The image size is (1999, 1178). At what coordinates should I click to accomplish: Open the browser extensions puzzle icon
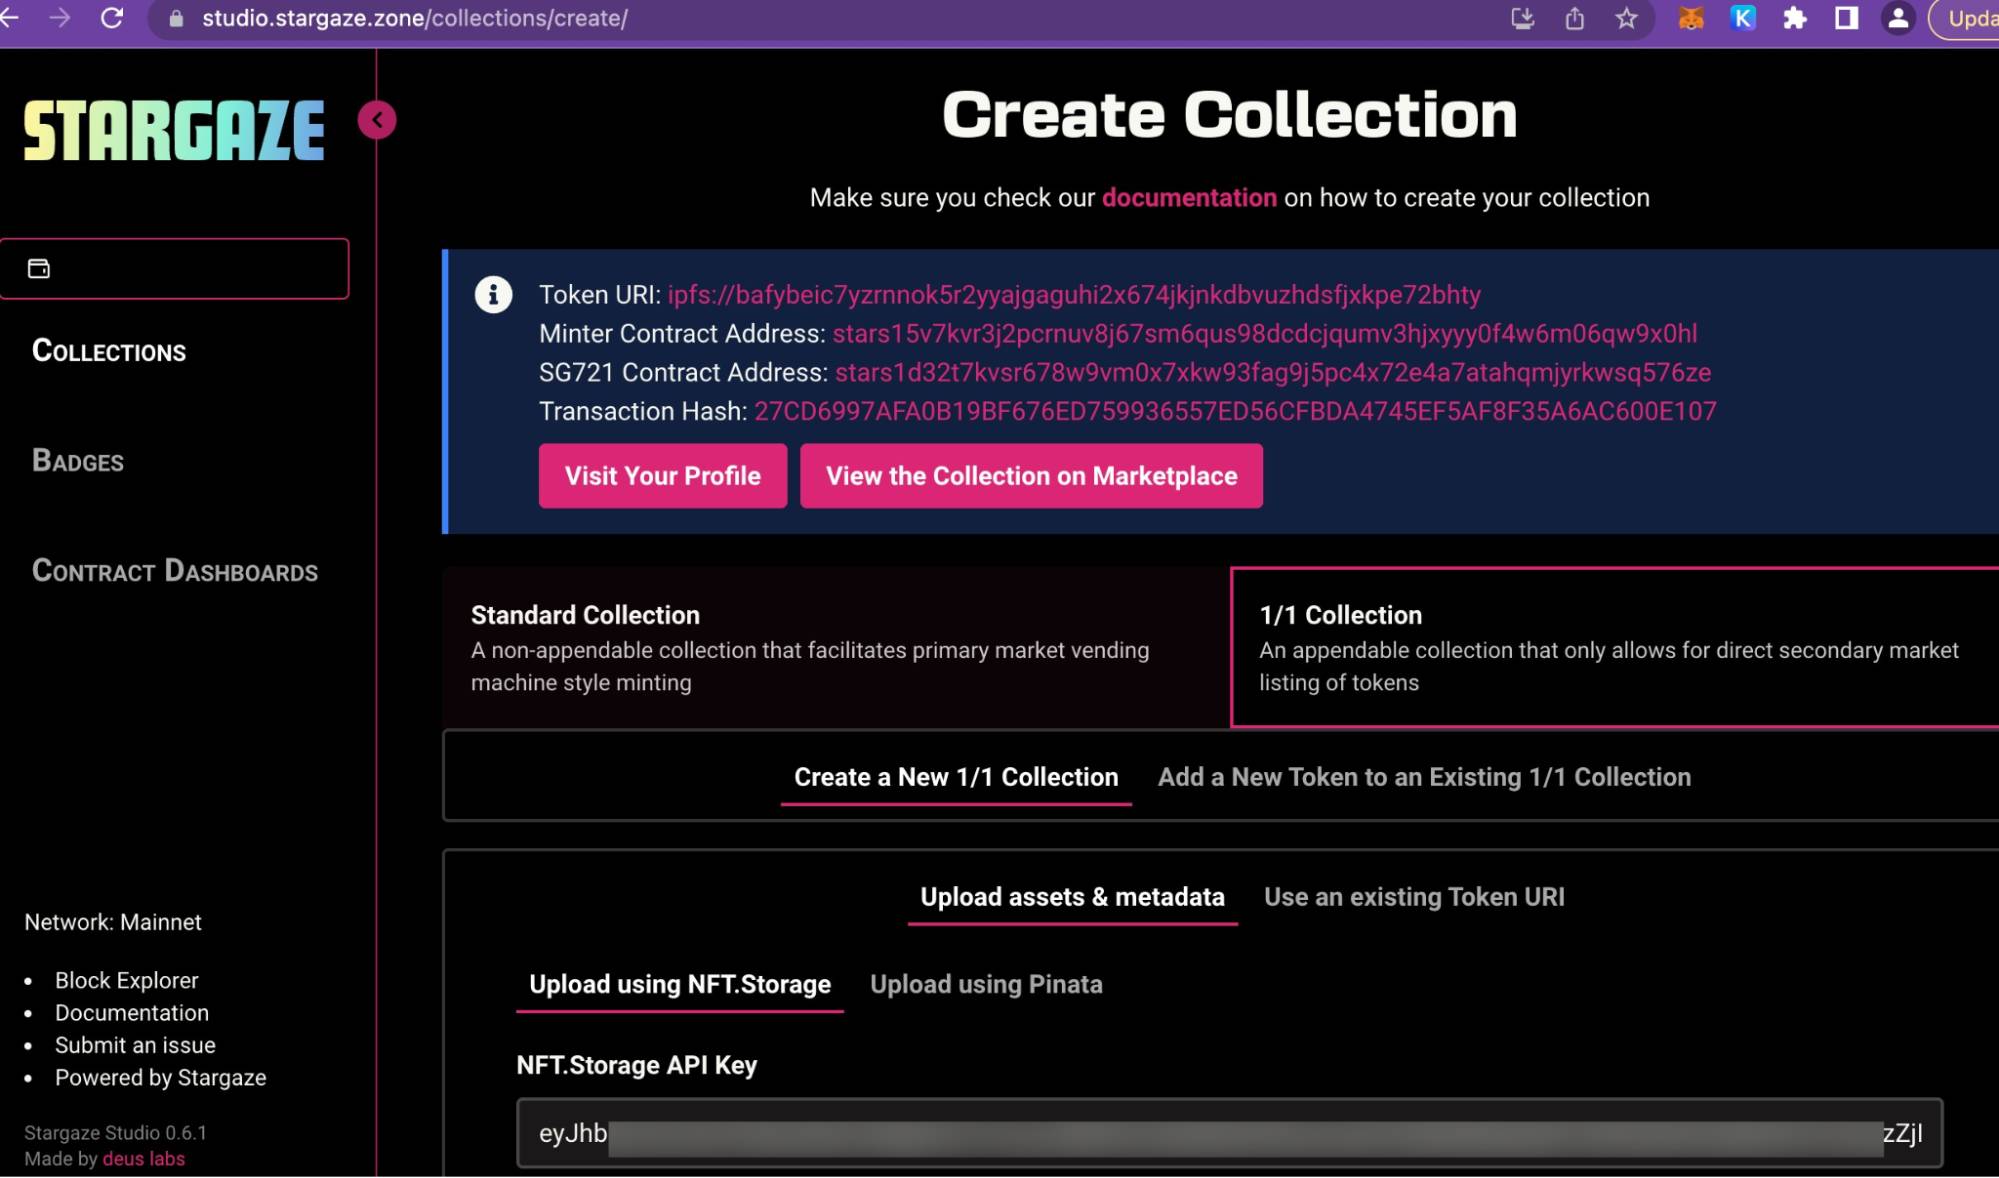[1795, 18]
